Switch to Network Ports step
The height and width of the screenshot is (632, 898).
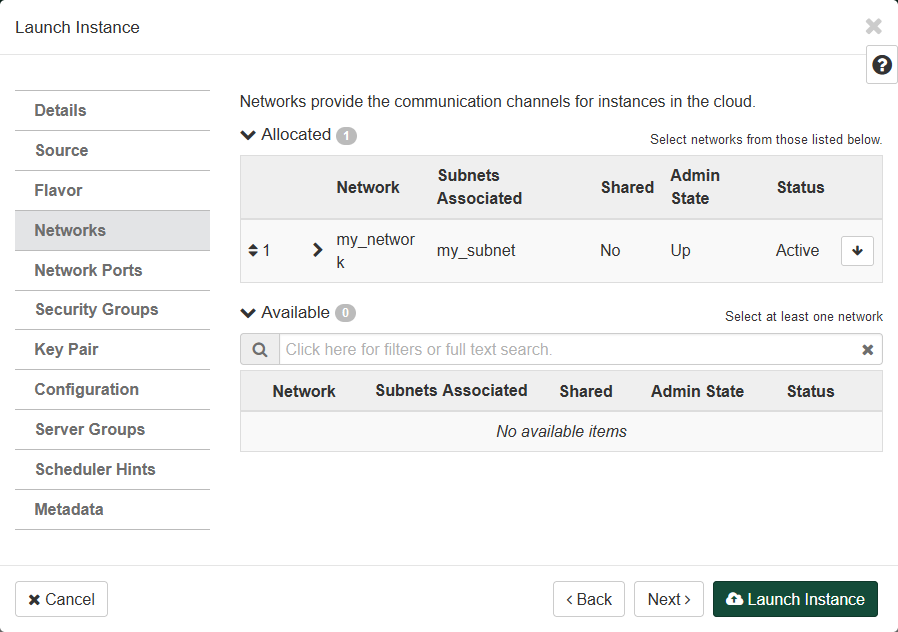pyautogui.click(x=88, y=271)
